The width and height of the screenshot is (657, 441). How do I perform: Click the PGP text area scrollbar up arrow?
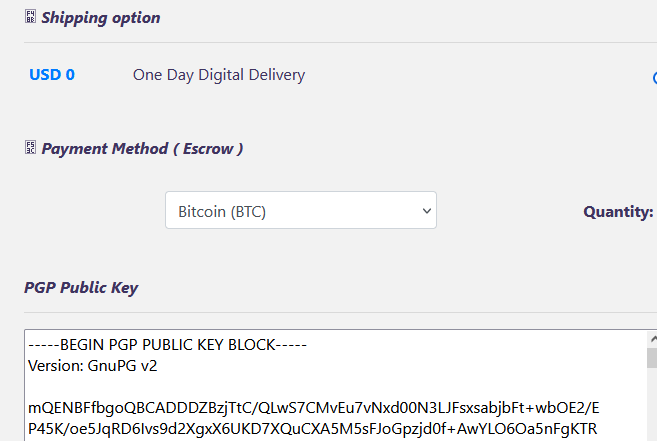tap(651, 339)
